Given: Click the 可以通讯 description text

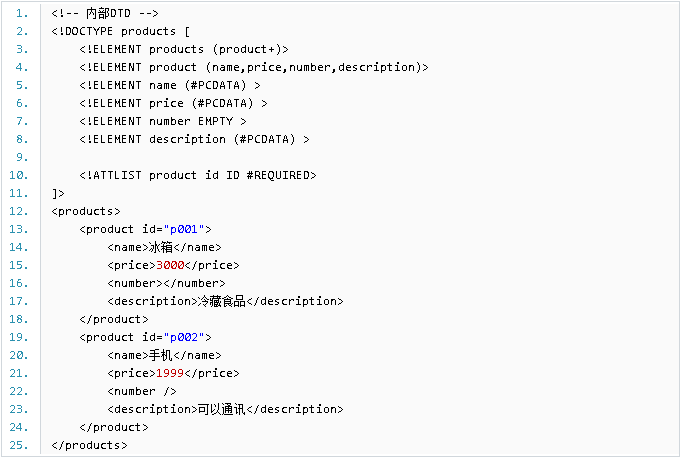Looking at the screenshot, I should pyautogui.click(x=221, y=409).
